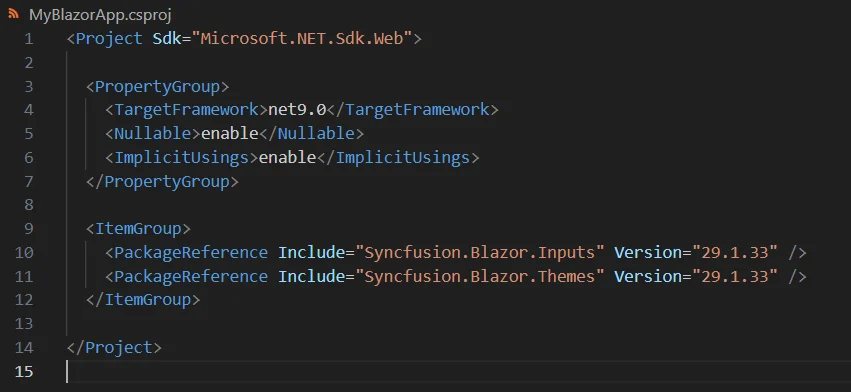
Task: Click the Include attribute on line 11
Action: click(312, 276)
